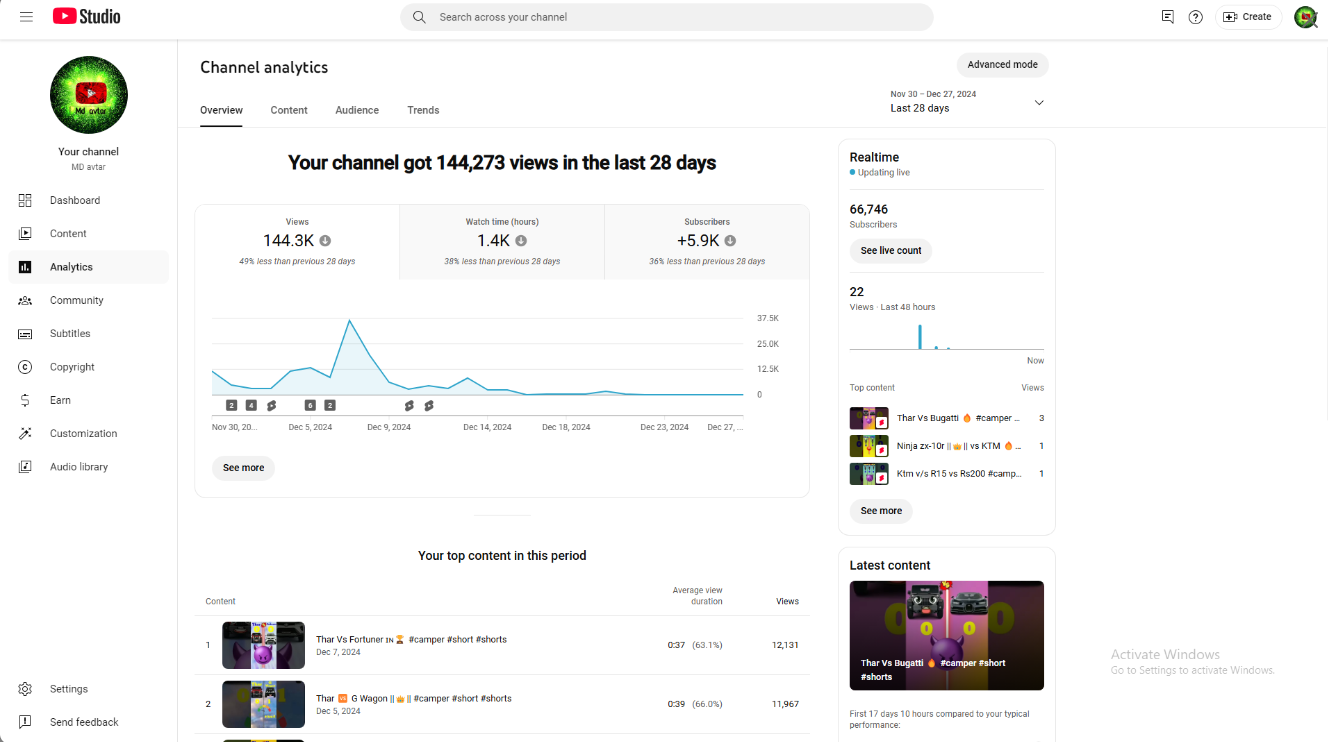1328x742 pixels.
Task: Switch to the Content analytics tab
Action: (x=289, y=110)
